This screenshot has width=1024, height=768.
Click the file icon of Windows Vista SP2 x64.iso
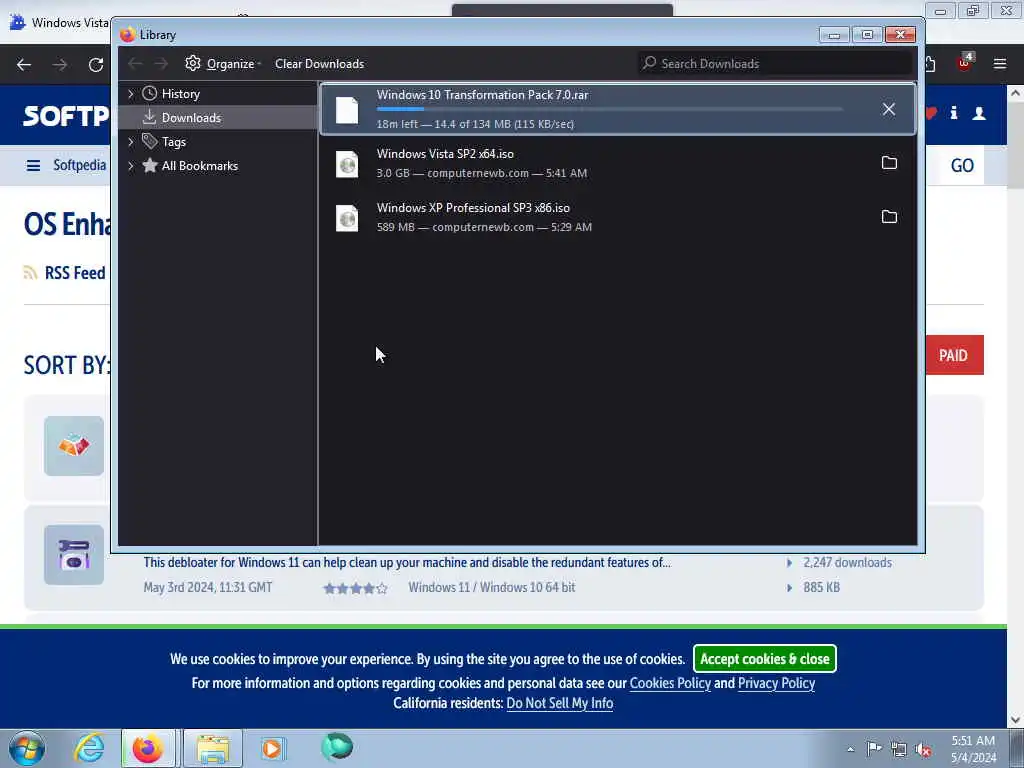tap(347, 163)
